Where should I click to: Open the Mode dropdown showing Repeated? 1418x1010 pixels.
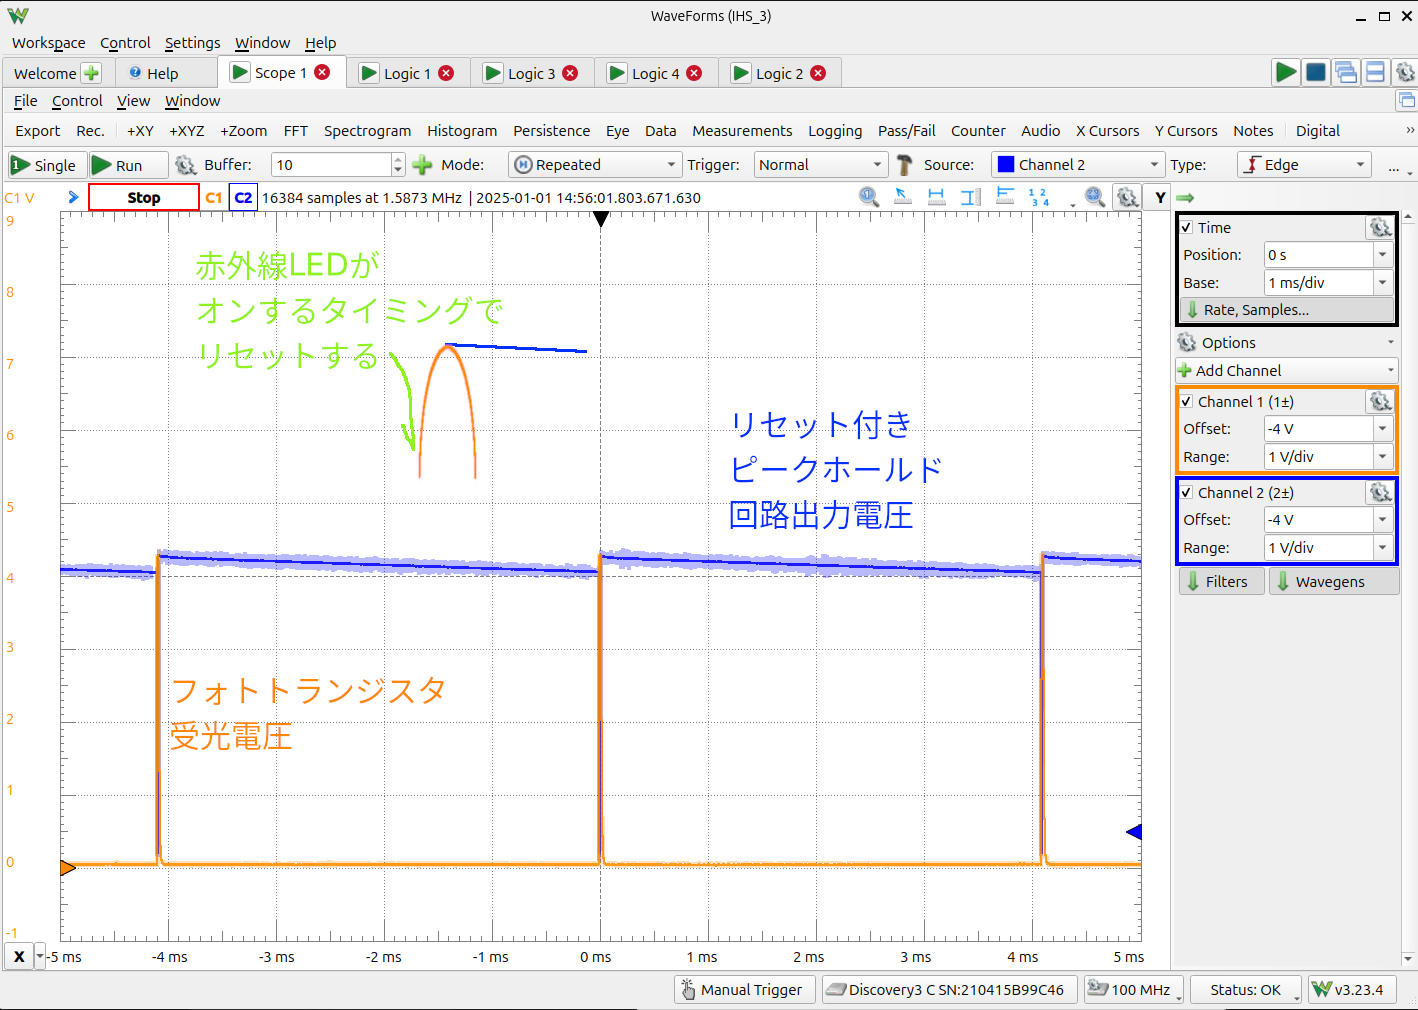coord(595,165)
